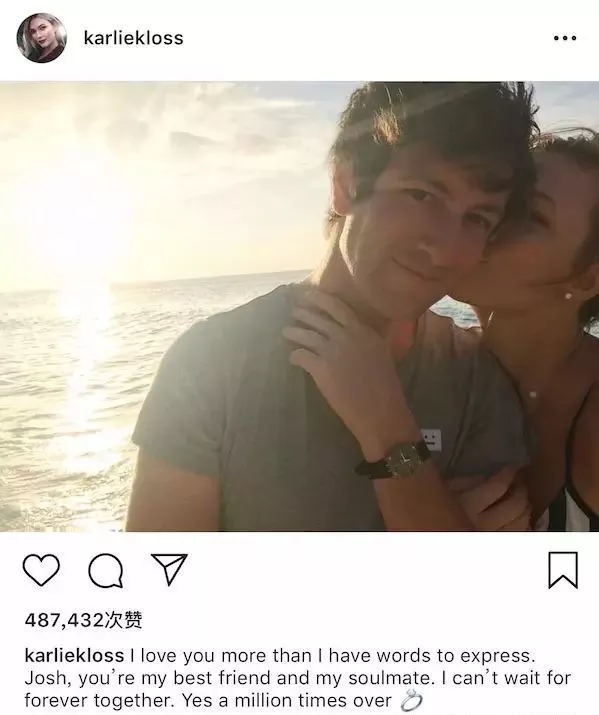Open karliekloss profile picture avatar
Viewport: 599px width, 715px height.
[41, 38]
